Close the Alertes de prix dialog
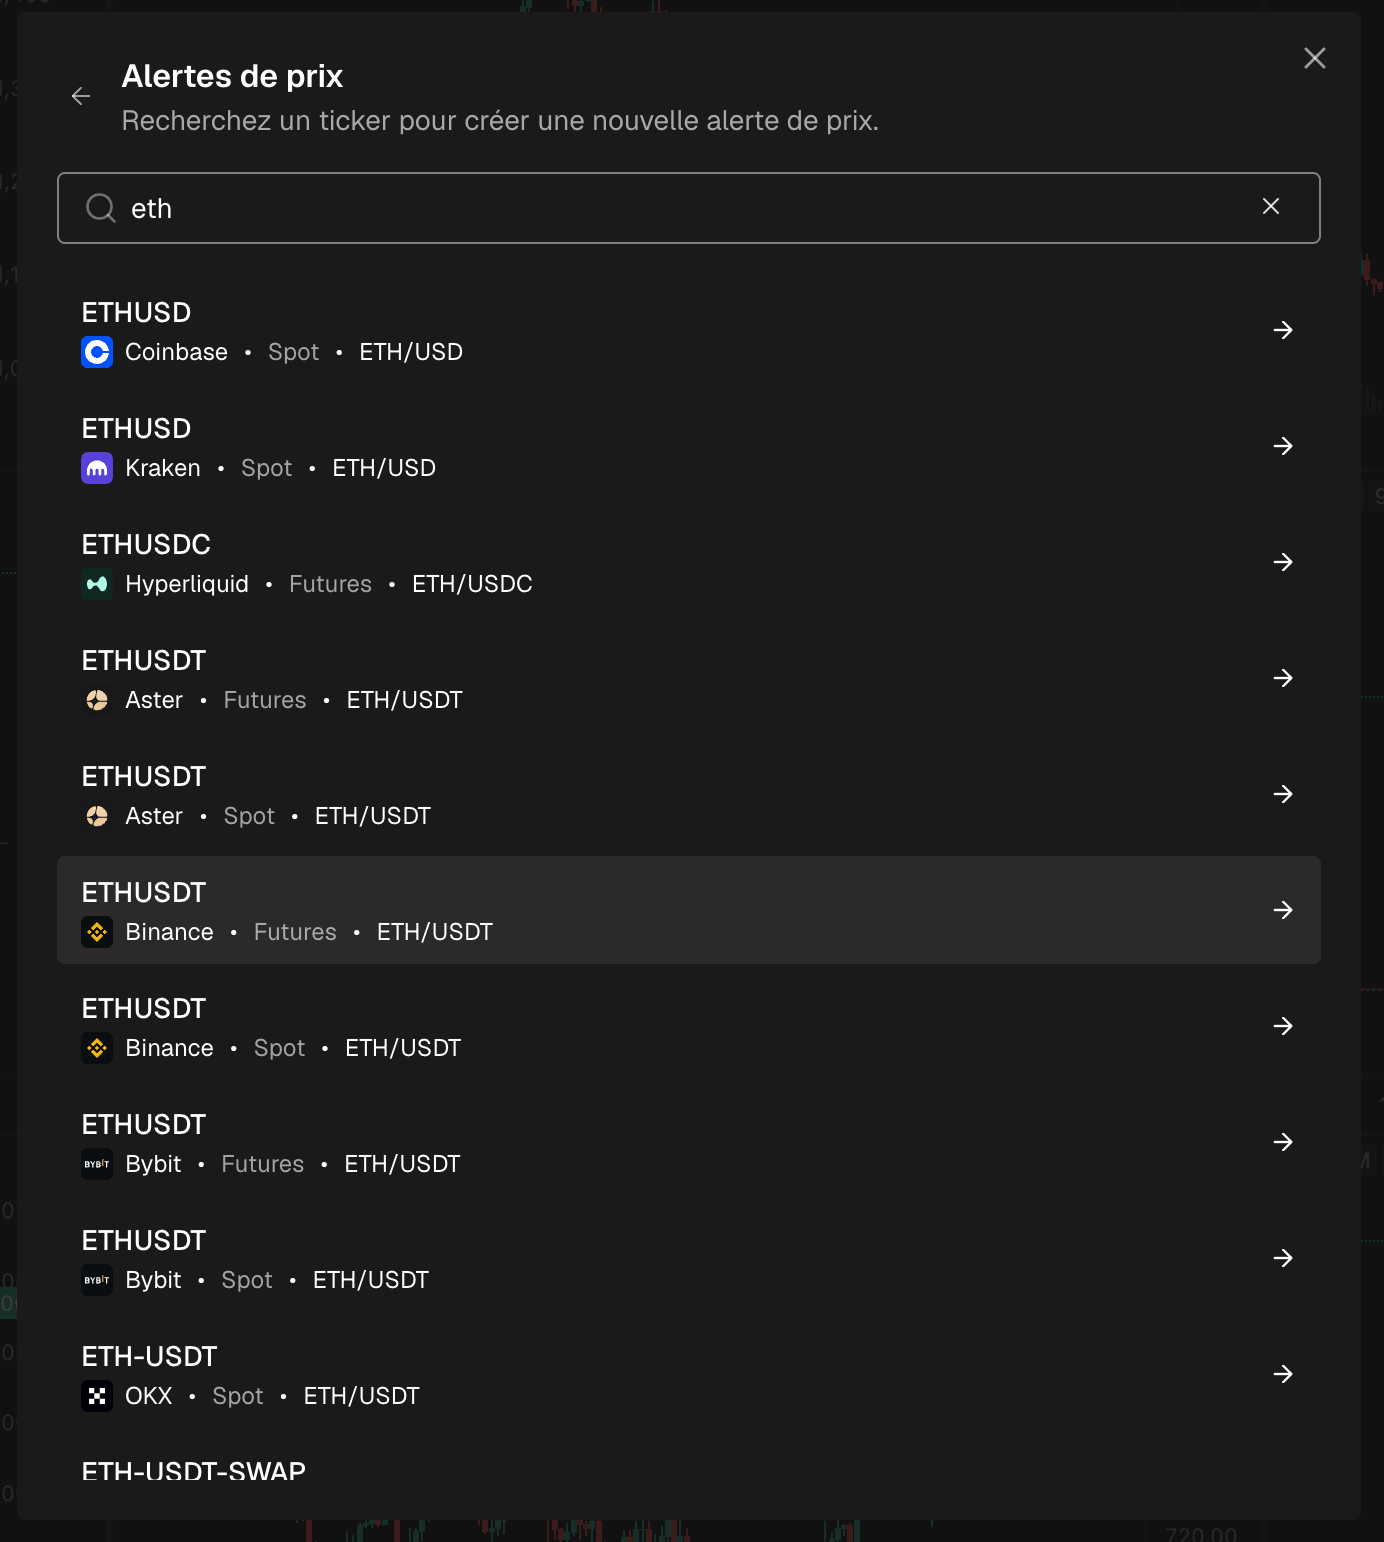 [x=1315, y=58]
